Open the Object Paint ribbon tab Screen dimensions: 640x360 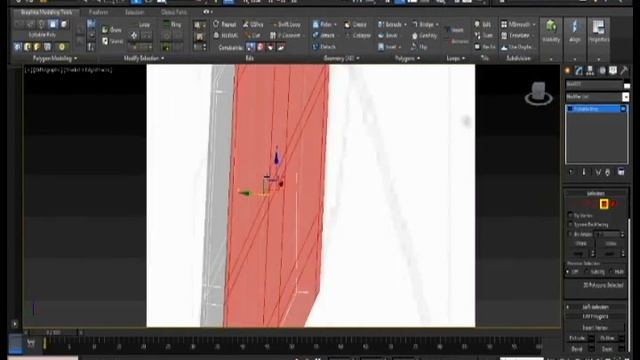[x=174, y=12]
